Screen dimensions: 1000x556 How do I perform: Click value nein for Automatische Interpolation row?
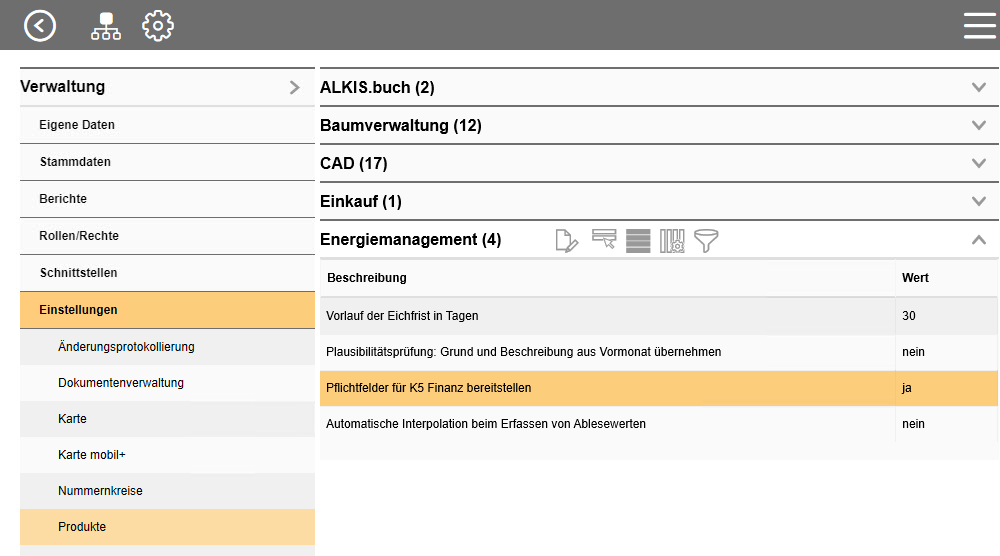click(913, 424)
